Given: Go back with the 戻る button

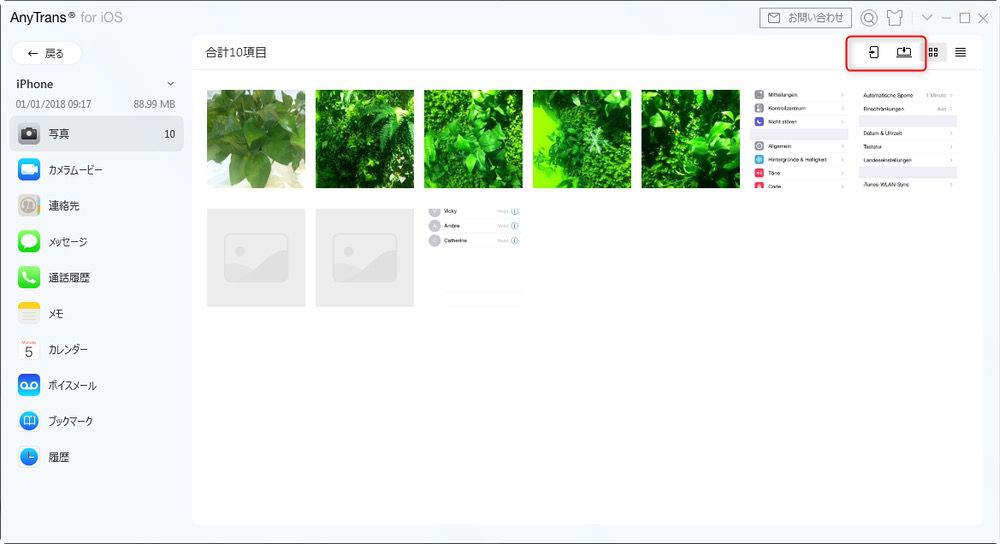Looking at the screenshot, I should (x=46, y=53).
